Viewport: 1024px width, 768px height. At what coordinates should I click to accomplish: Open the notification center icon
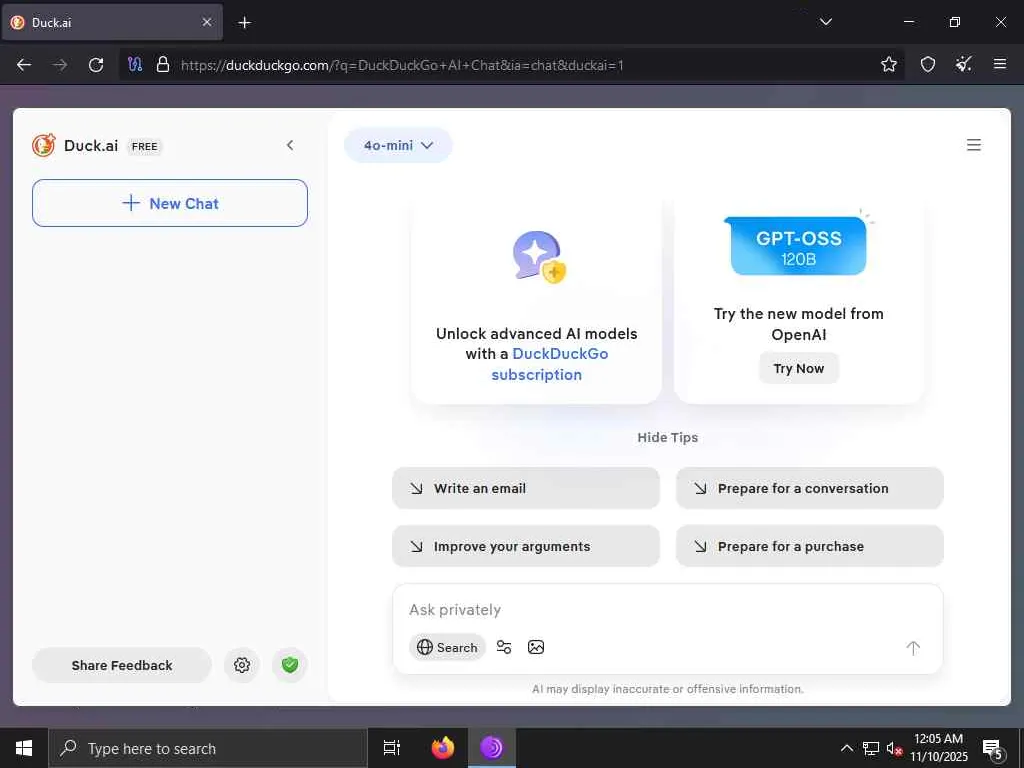[x=993, y=749]
